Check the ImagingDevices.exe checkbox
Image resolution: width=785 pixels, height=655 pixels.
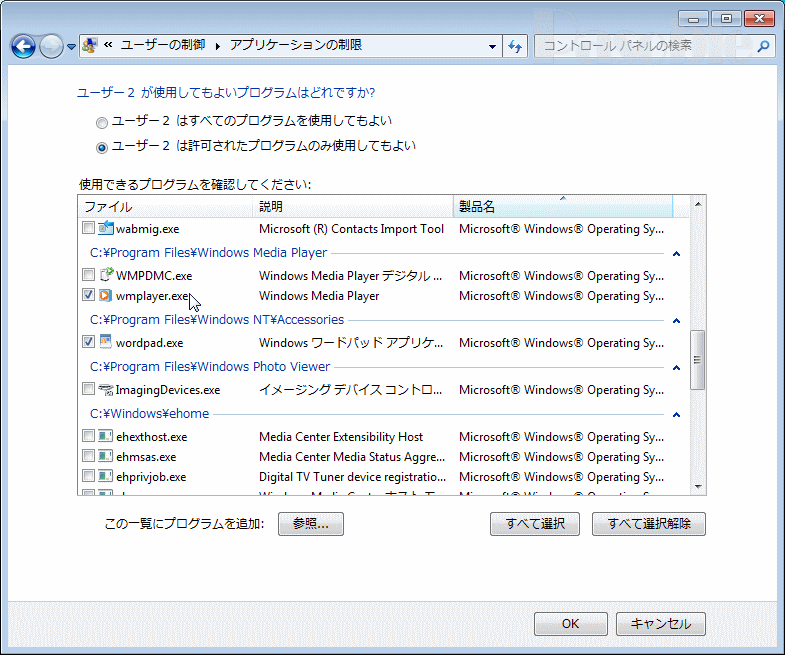point(88,389)
